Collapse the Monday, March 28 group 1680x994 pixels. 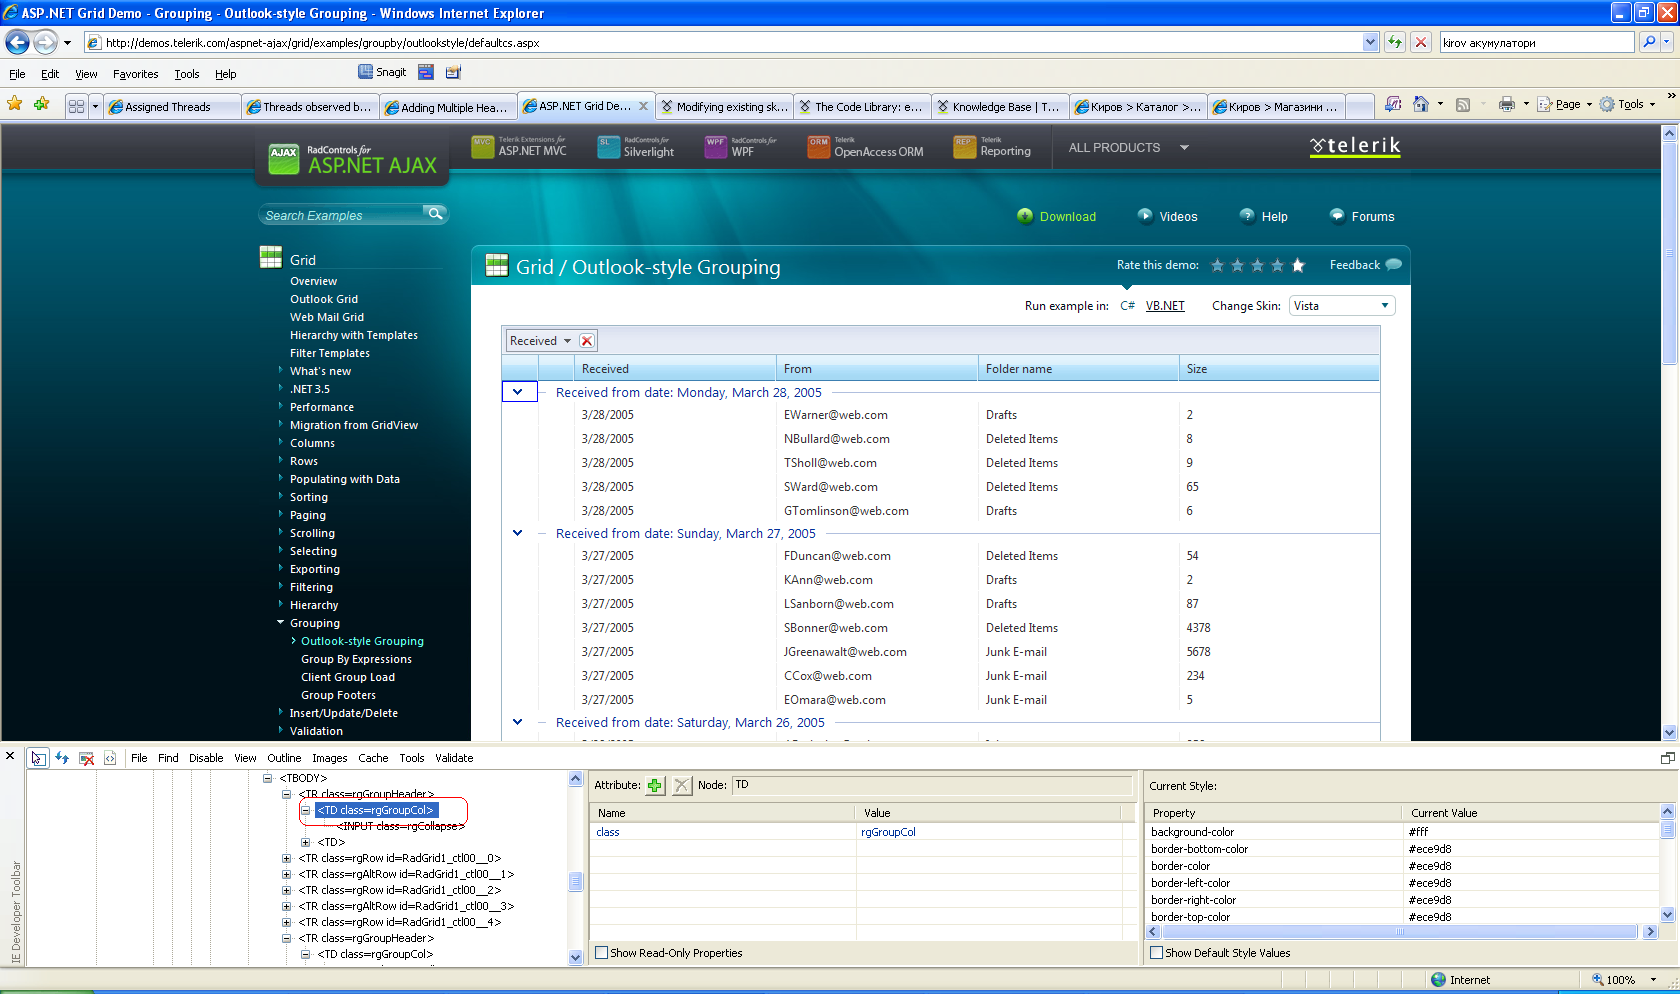(518, 392)
